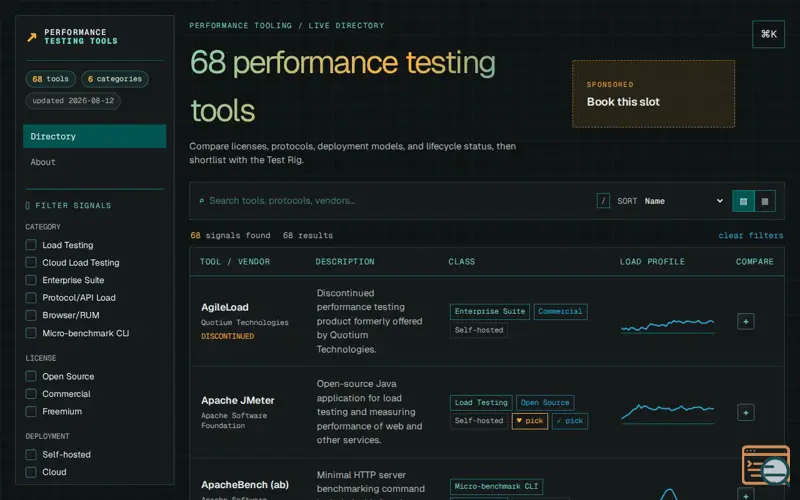The image size is (800, 500).
Task: Select the Directory nav item
Action: point(94,136)
